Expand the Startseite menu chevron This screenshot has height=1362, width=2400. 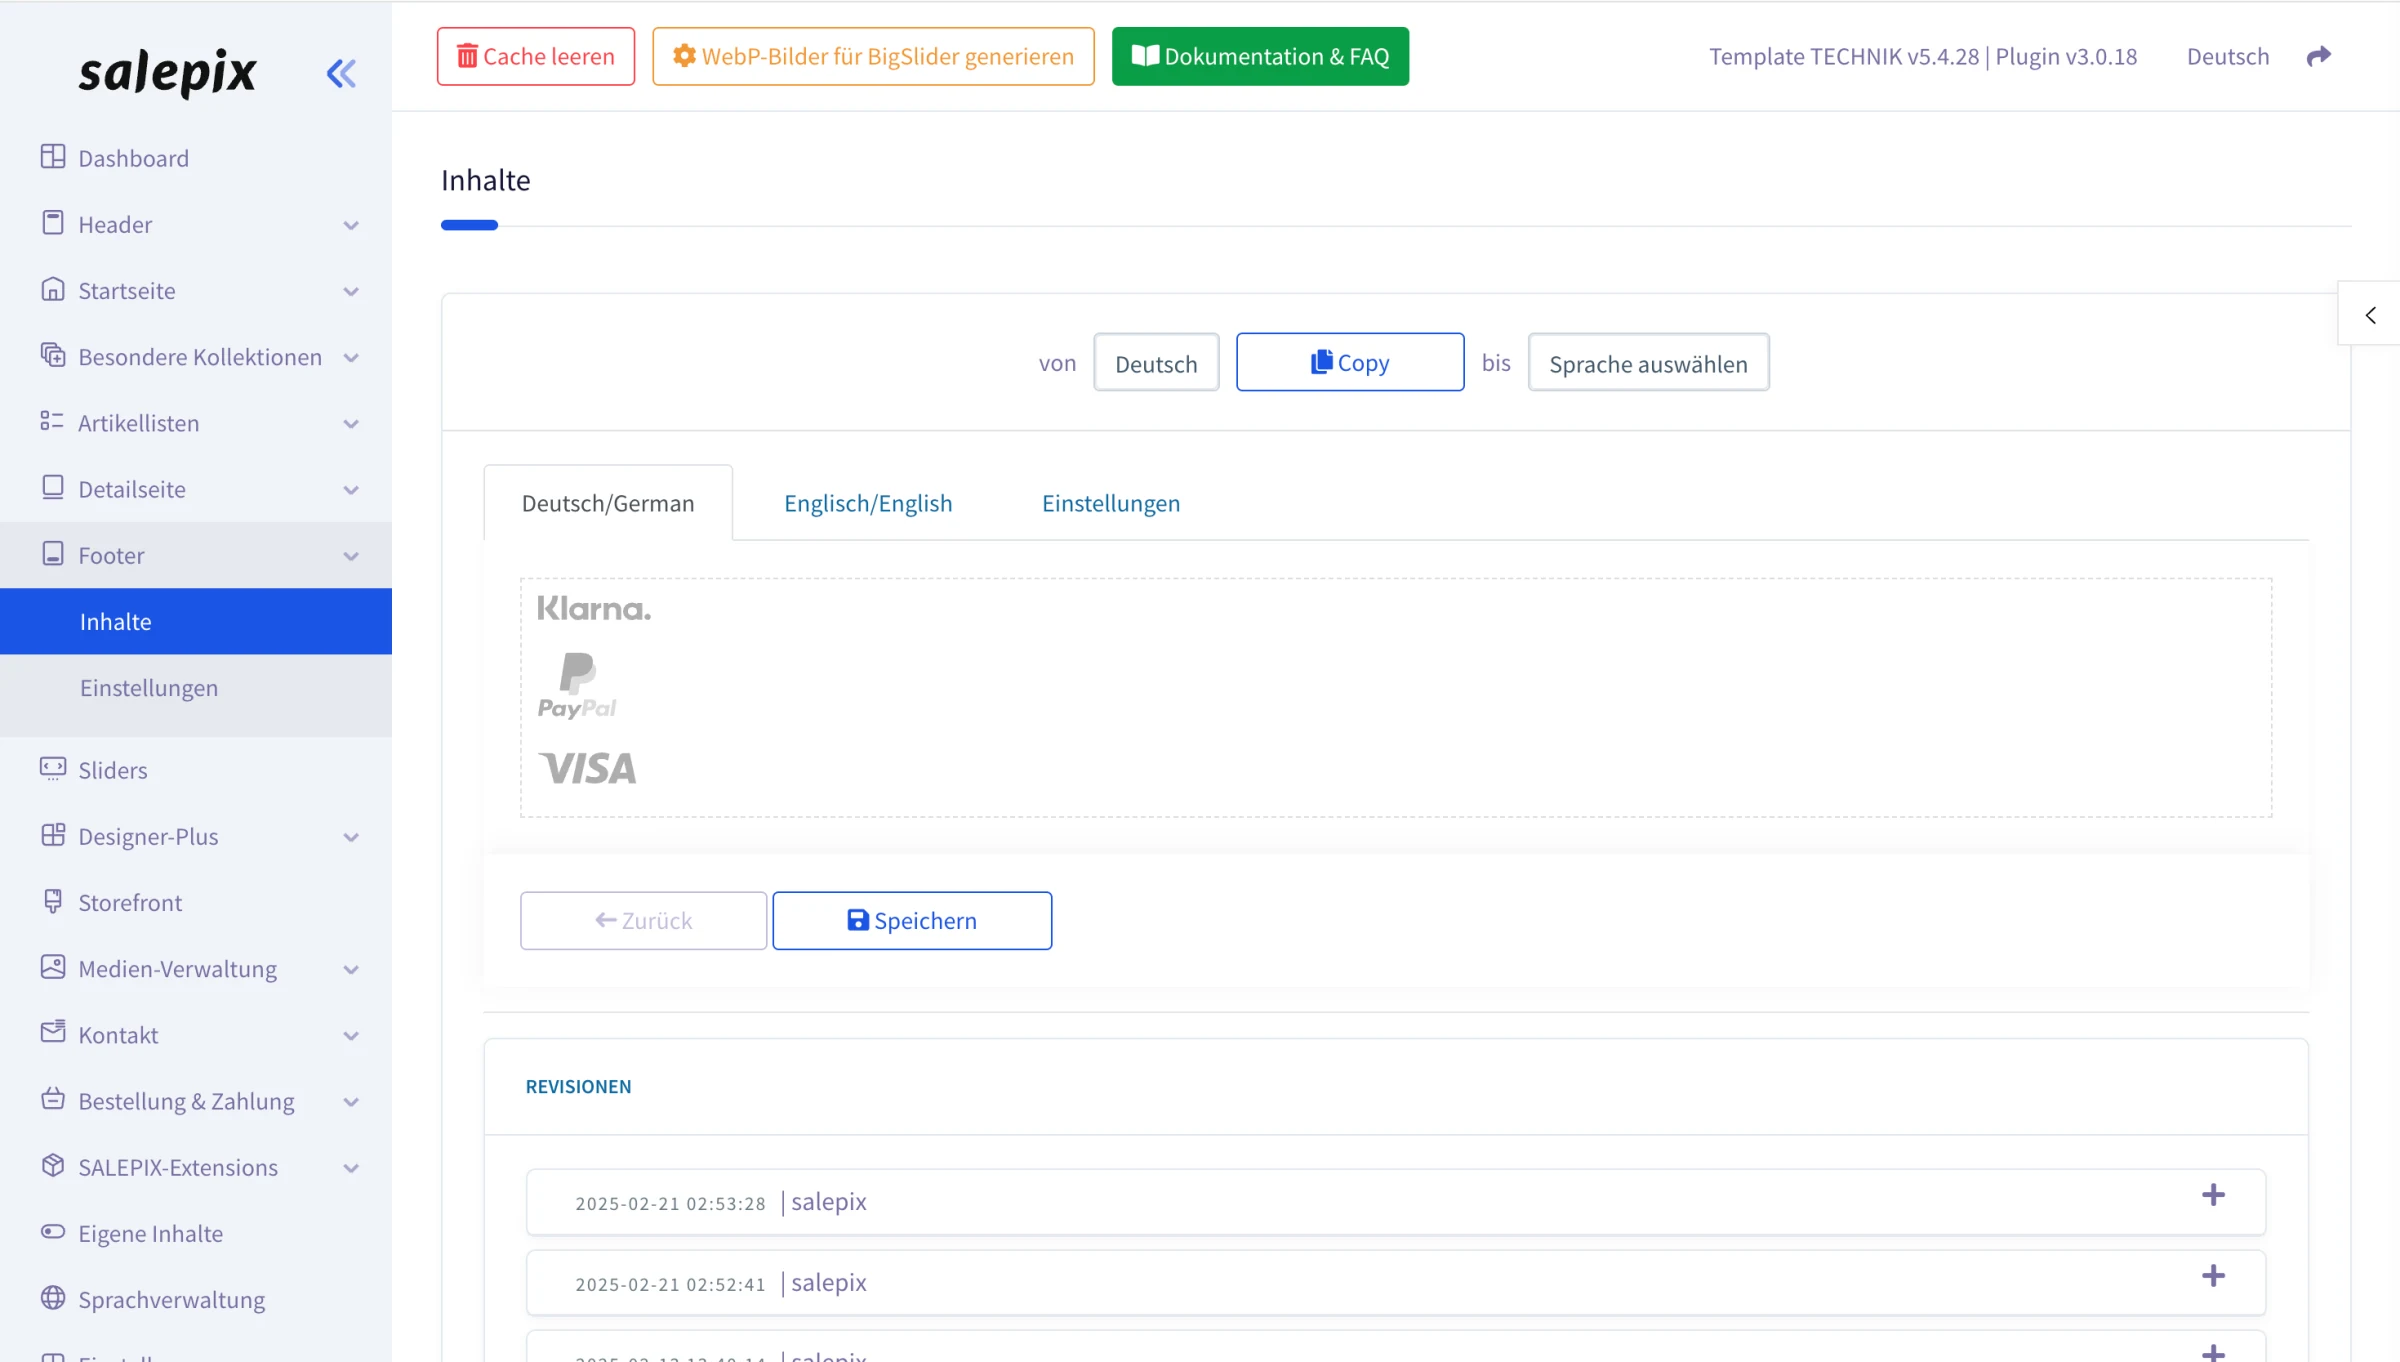point(351,291)
